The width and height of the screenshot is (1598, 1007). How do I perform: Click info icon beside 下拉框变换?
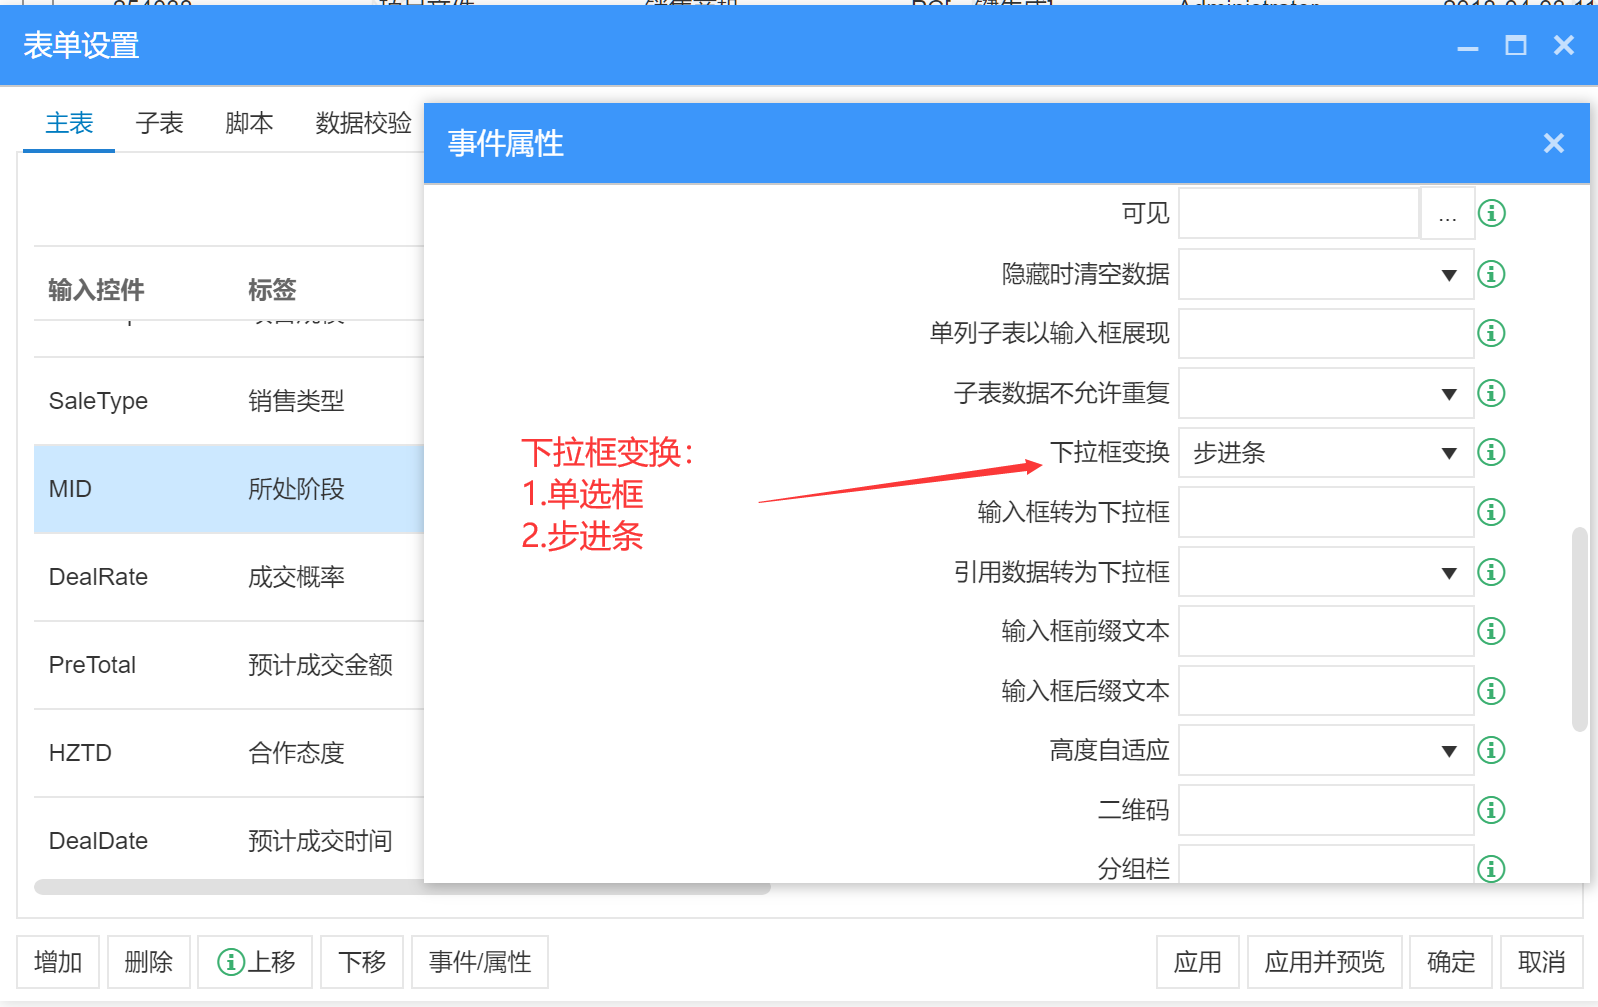[x=1491, y=452]
